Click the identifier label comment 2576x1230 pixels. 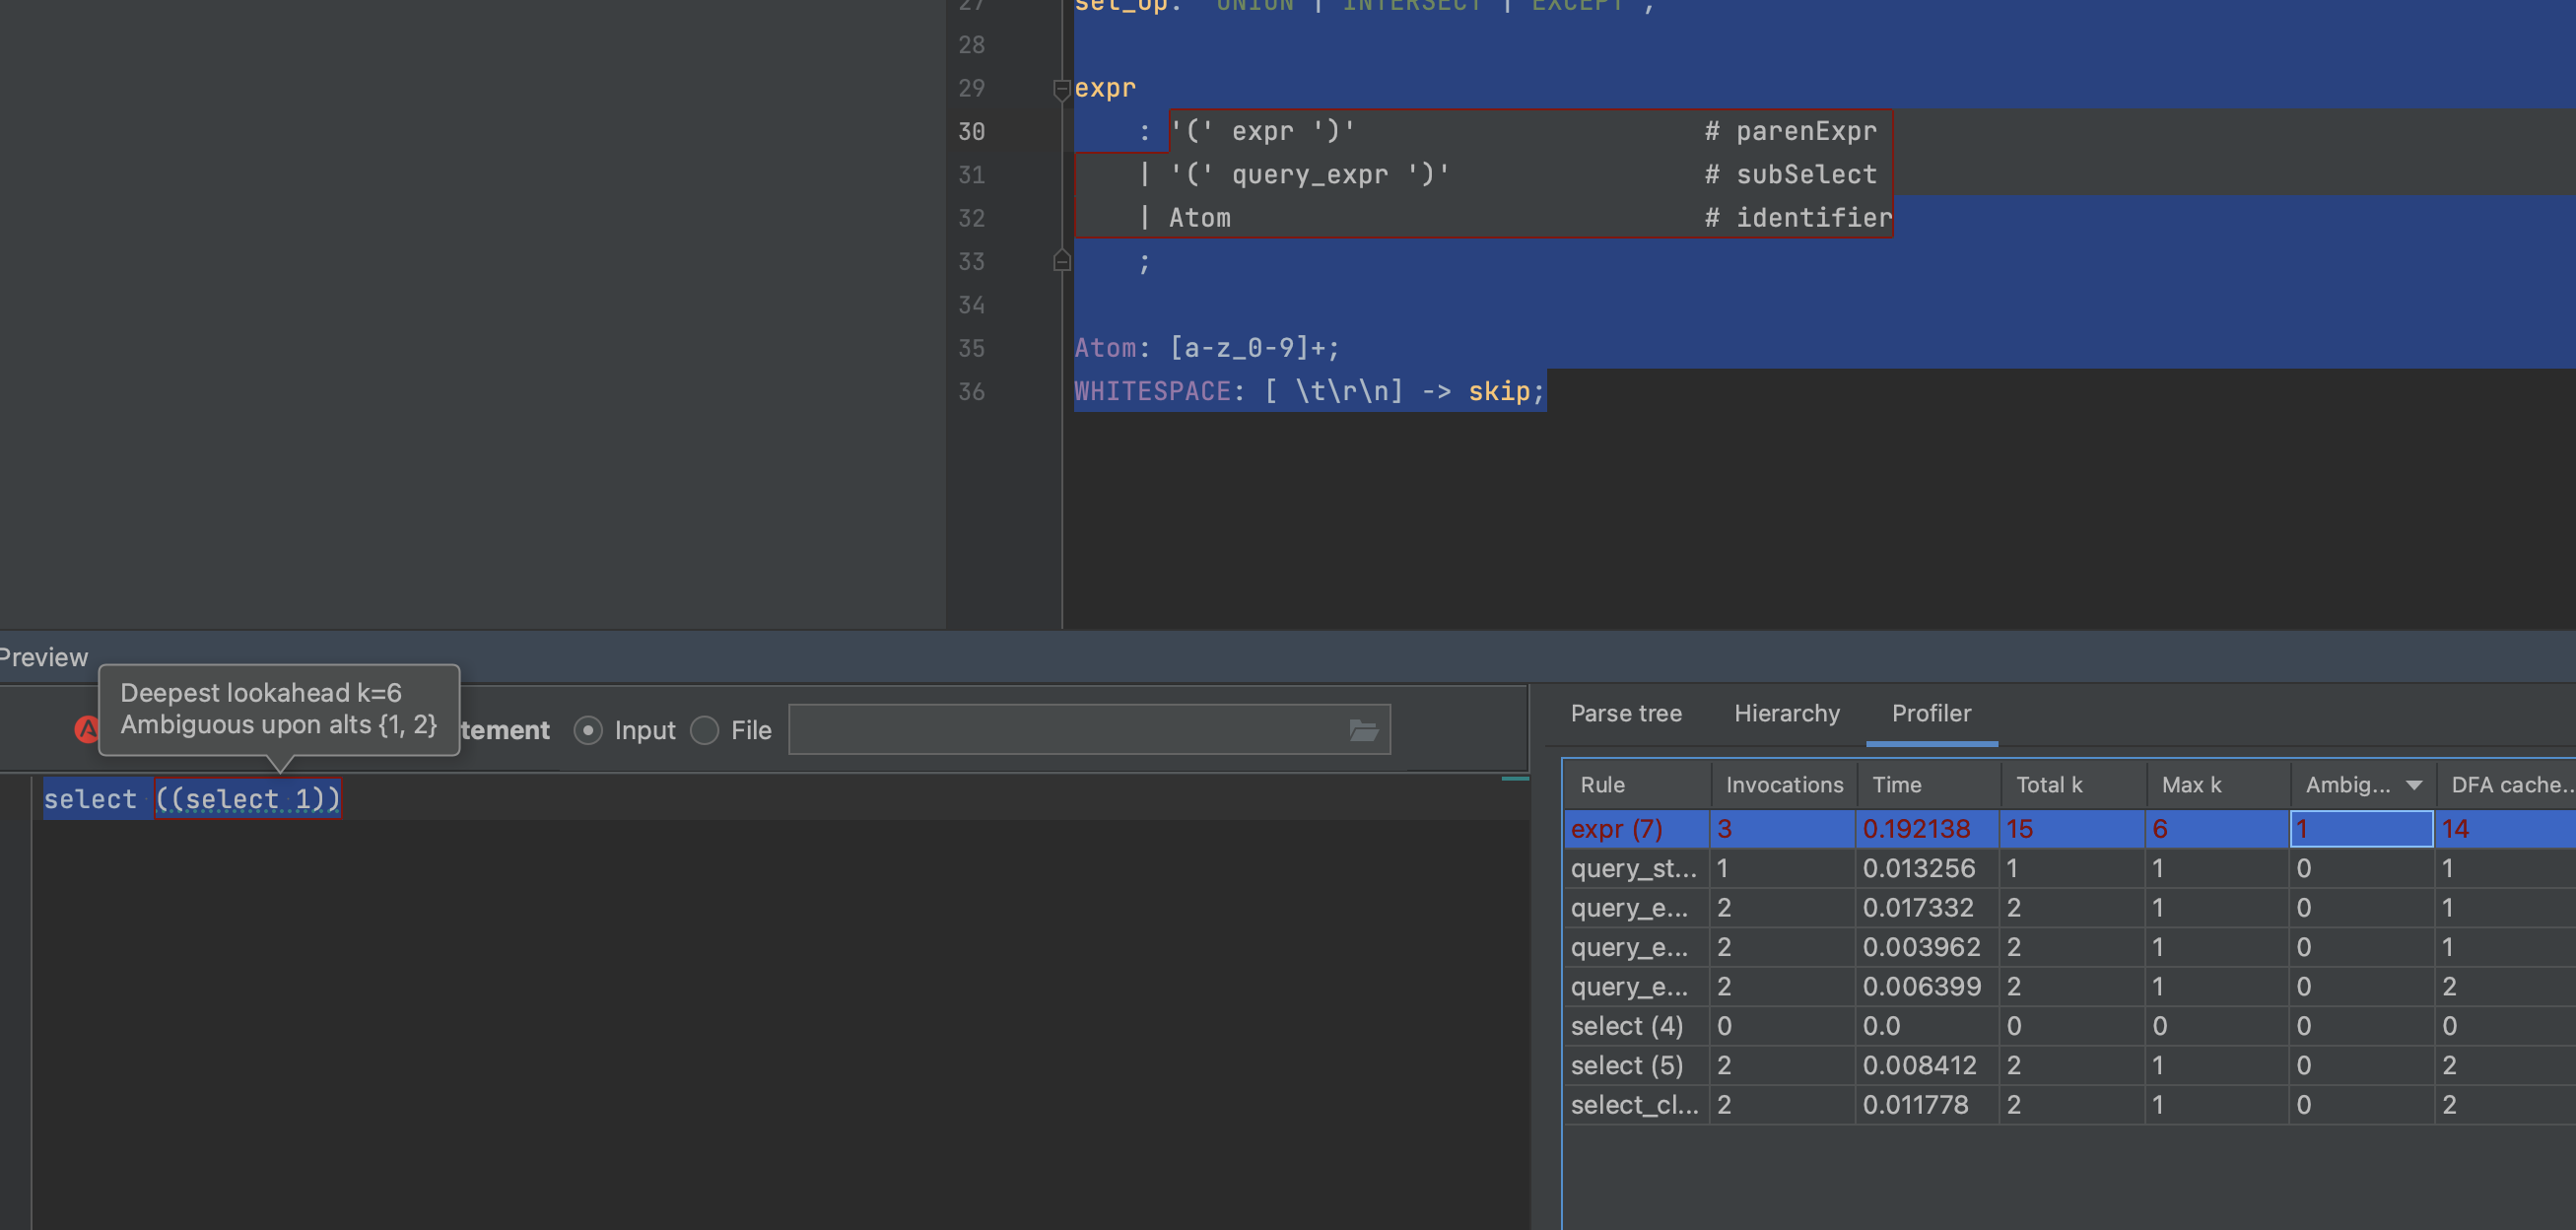(x=1798, y=218)
